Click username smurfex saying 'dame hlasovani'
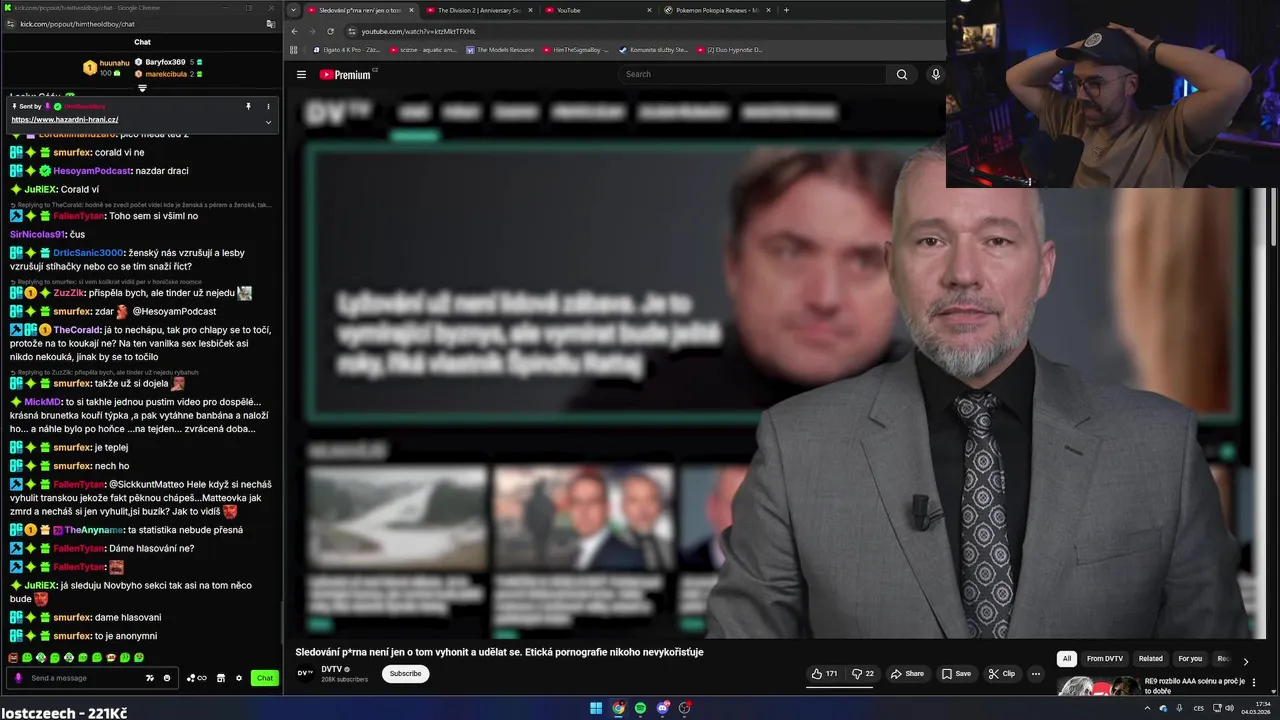The width and height of the screenshot is (1280, 720). pyautogui.click(x=72, y=617)
